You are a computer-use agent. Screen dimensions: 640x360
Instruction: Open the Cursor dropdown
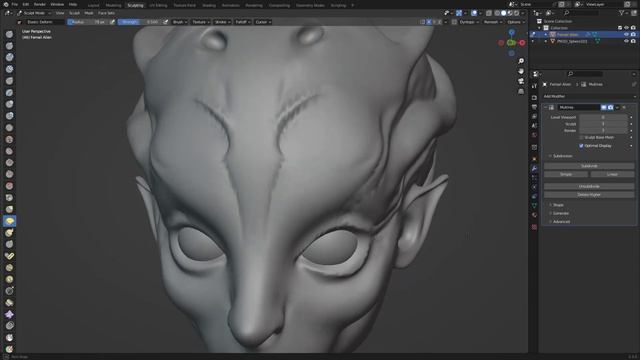point(263,22)
